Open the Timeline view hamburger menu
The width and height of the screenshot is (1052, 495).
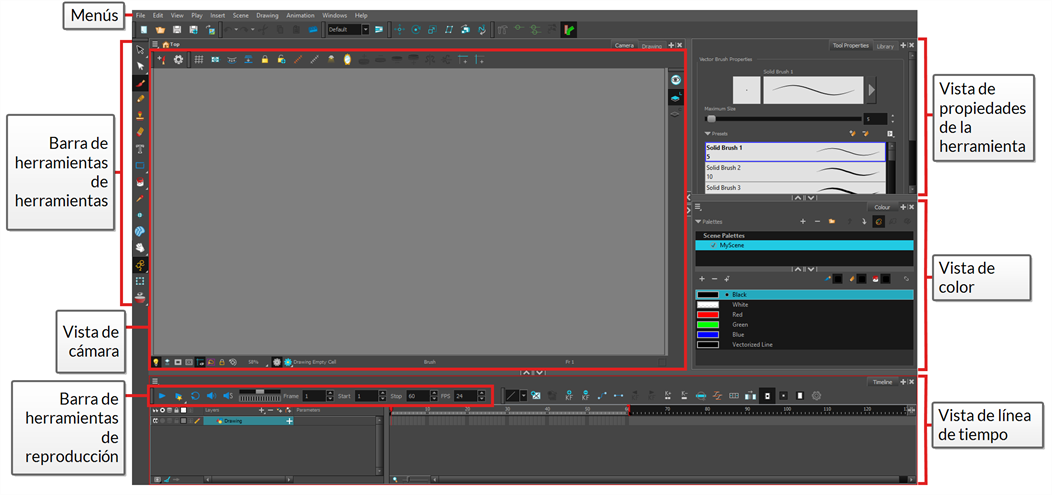coord(155,381)
